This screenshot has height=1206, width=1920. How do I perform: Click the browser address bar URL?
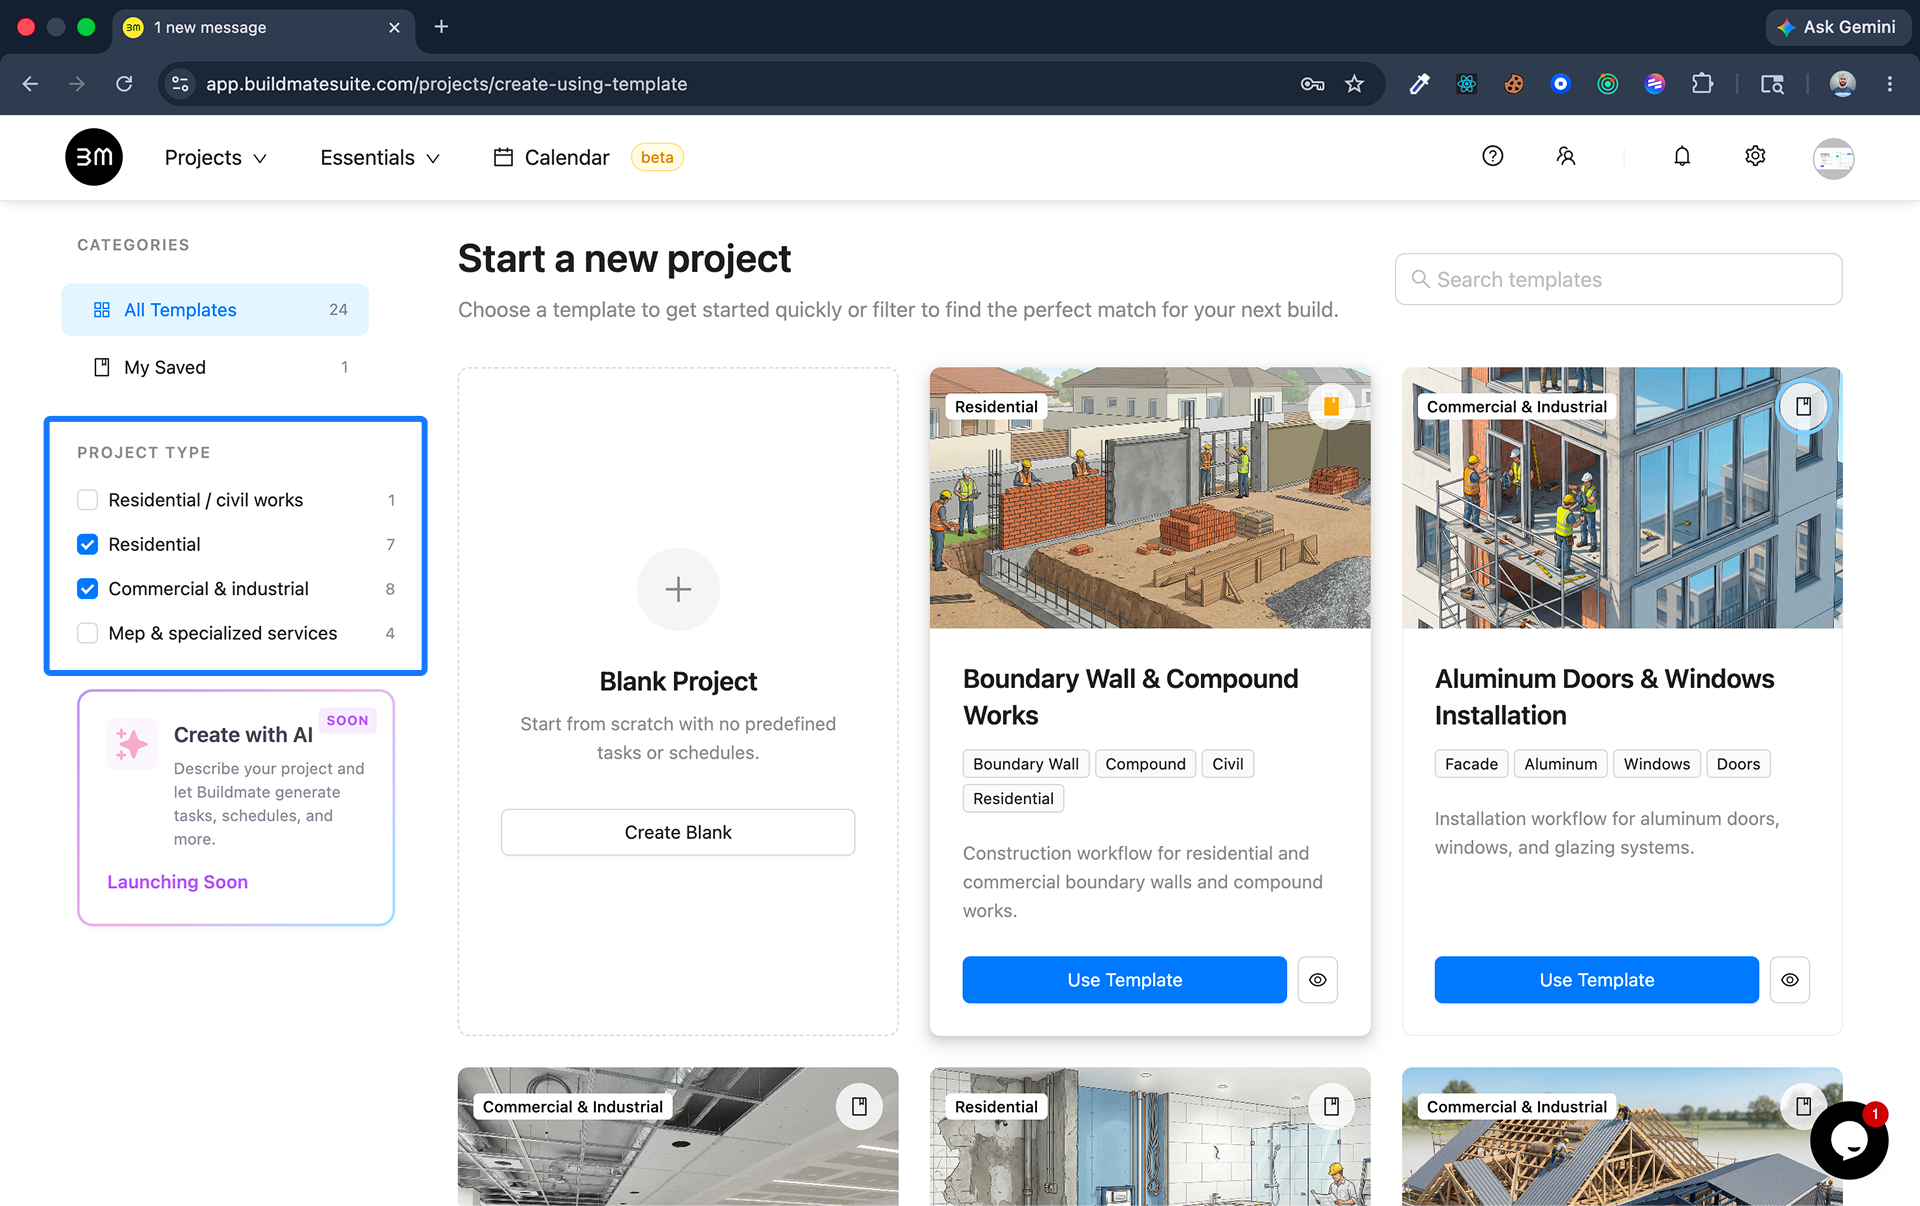[x=446, y=84]
